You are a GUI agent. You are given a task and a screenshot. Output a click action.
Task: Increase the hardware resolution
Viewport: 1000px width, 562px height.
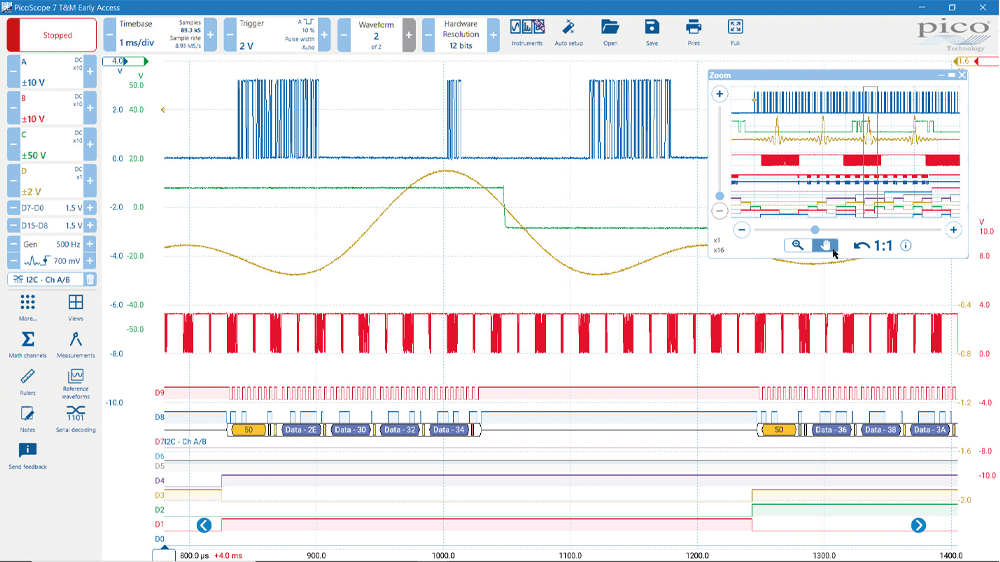pyautogui.click(x=493, y=34)
